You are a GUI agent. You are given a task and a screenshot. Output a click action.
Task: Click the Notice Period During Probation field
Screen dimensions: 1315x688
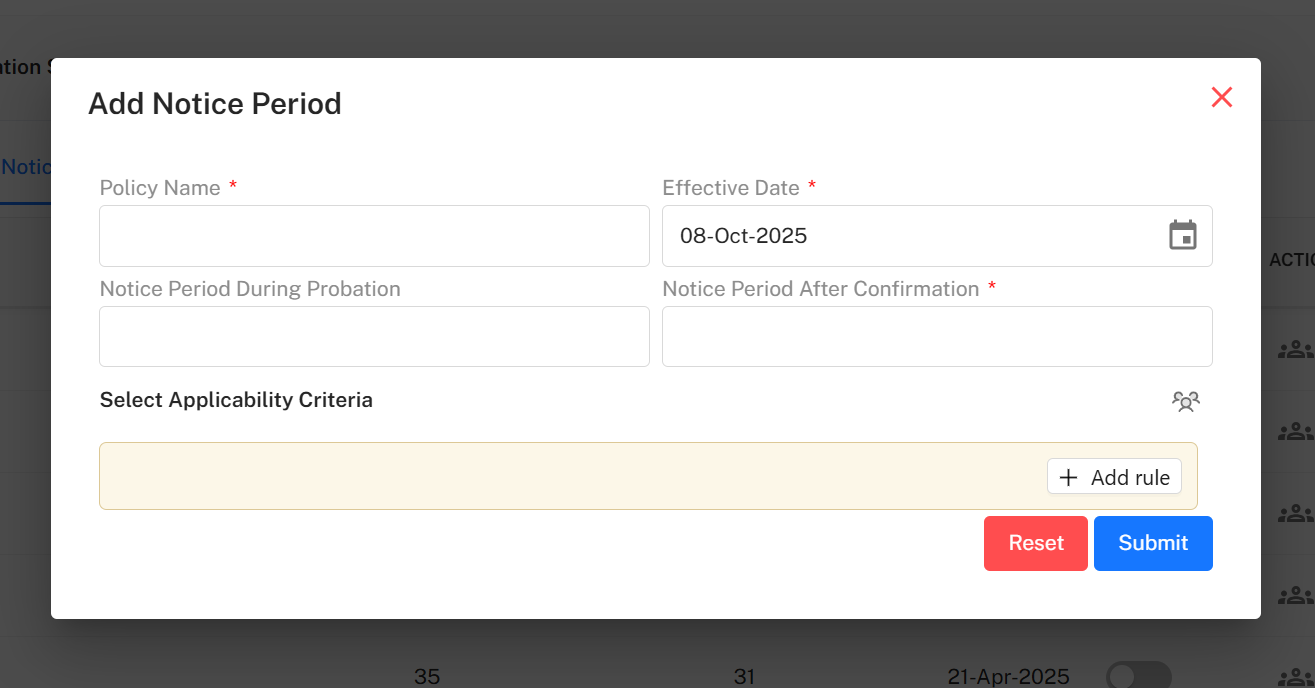pyautogui.click(x=374, y=336)
